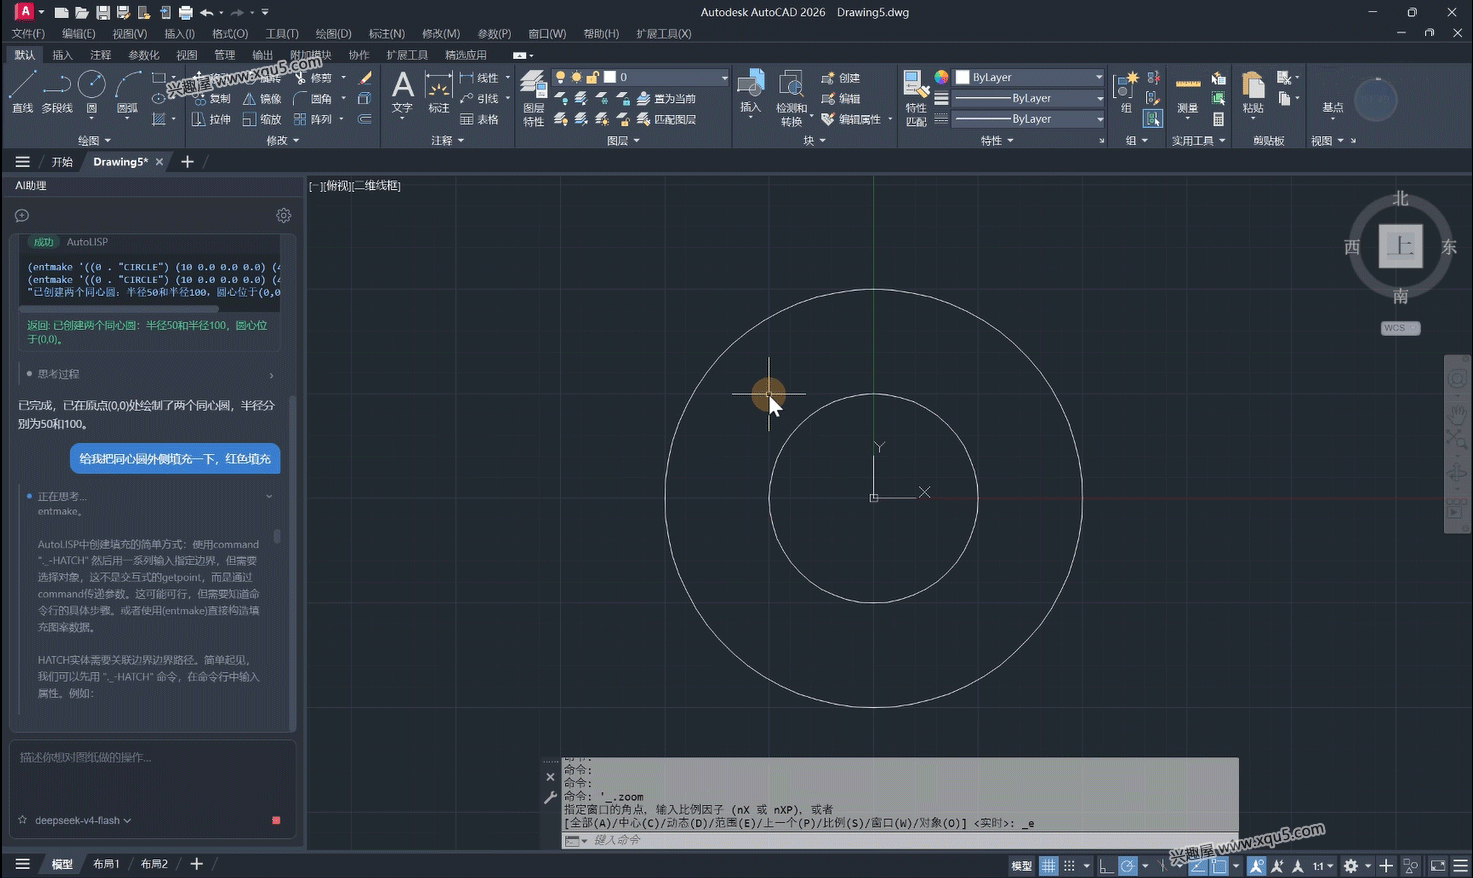Click the Trim (修剪) tool

(x=313, y=78)
